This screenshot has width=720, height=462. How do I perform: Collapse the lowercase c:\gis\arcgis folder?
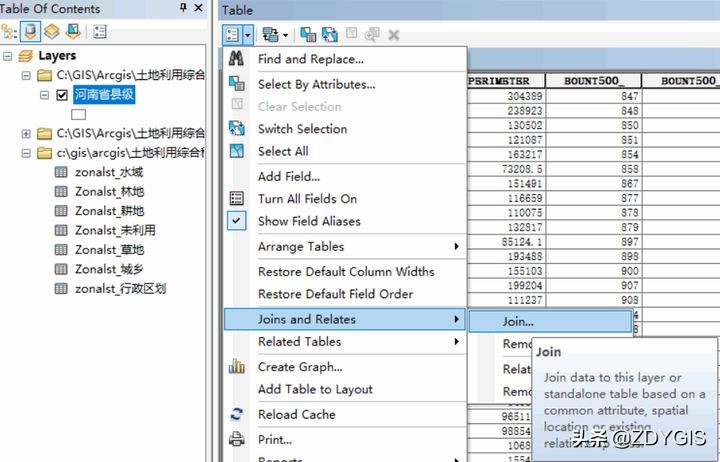click(x=26, y=153)
